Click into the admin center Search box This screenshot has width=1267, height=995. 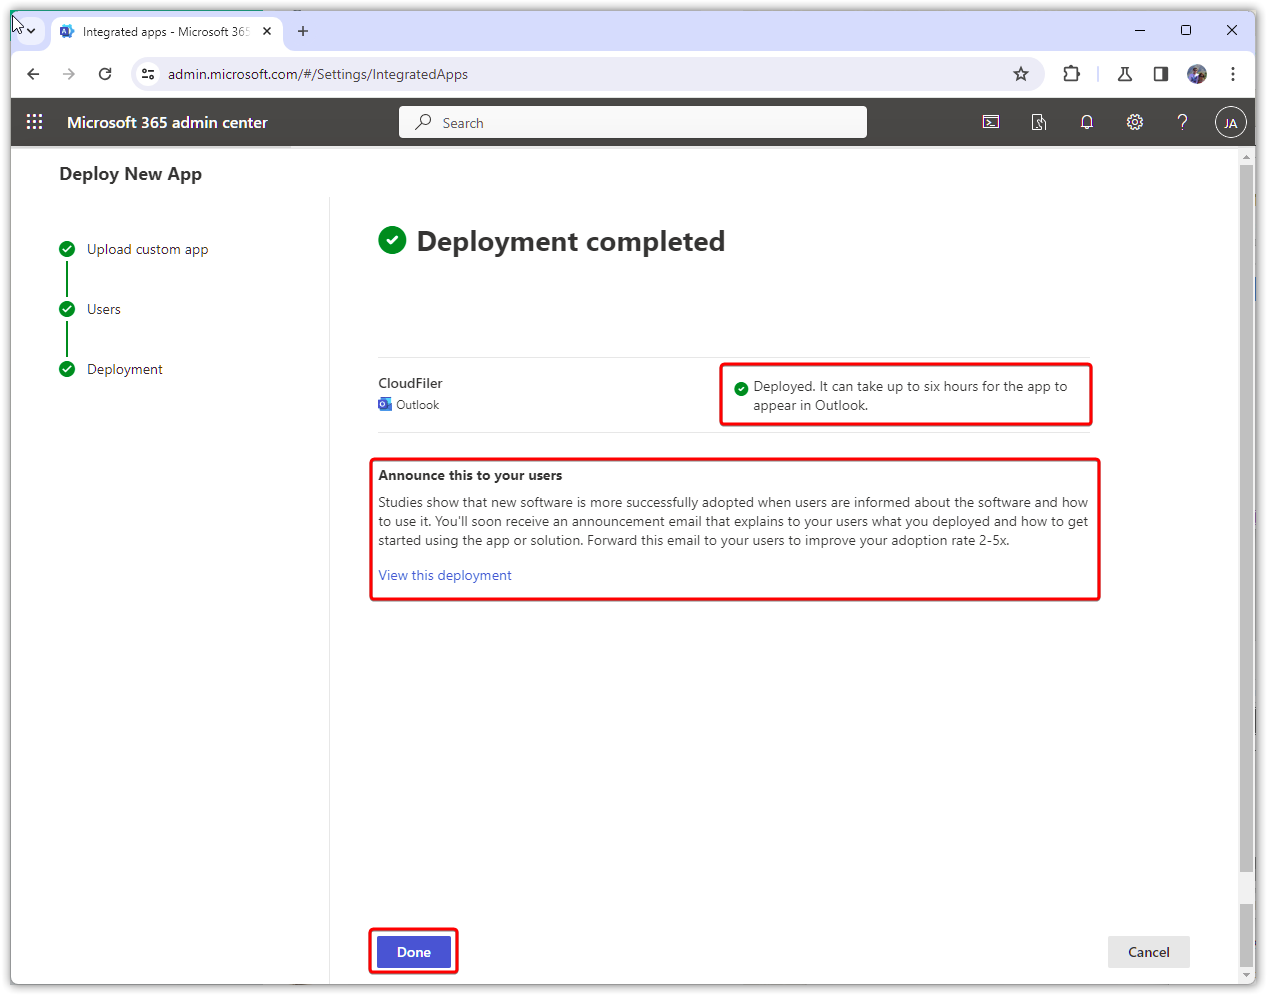[x=633, y=122]
